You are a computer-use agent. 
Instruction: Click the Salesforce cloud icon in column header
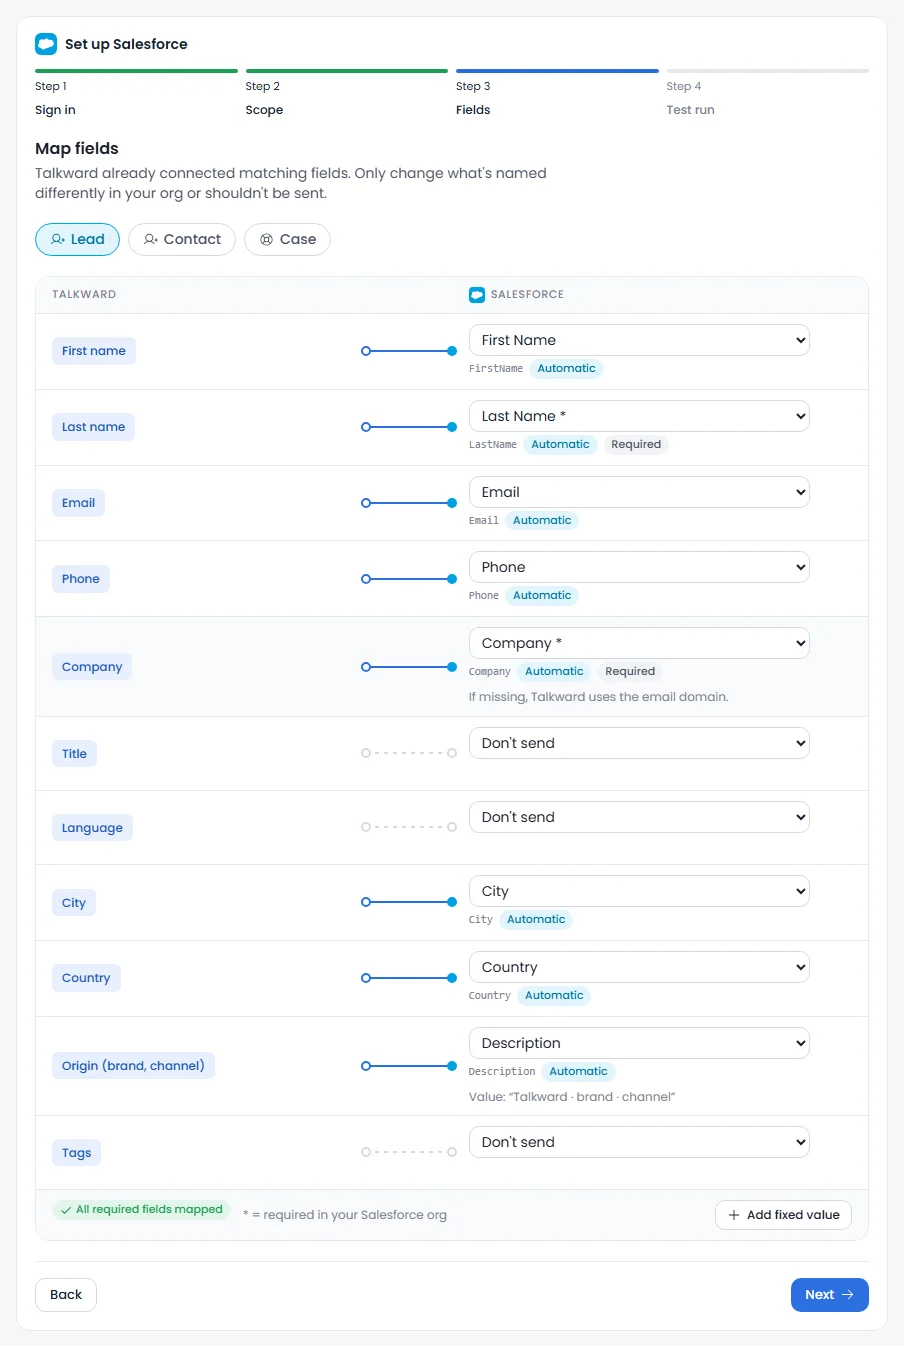point(477,295)
